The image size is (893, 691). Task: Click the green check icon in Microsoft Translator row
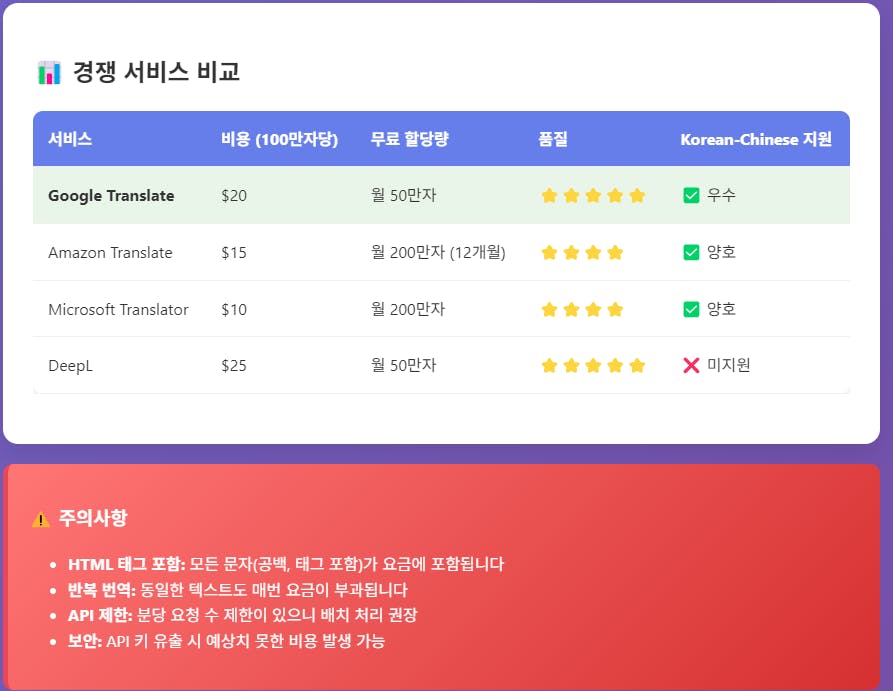[691, 309]
